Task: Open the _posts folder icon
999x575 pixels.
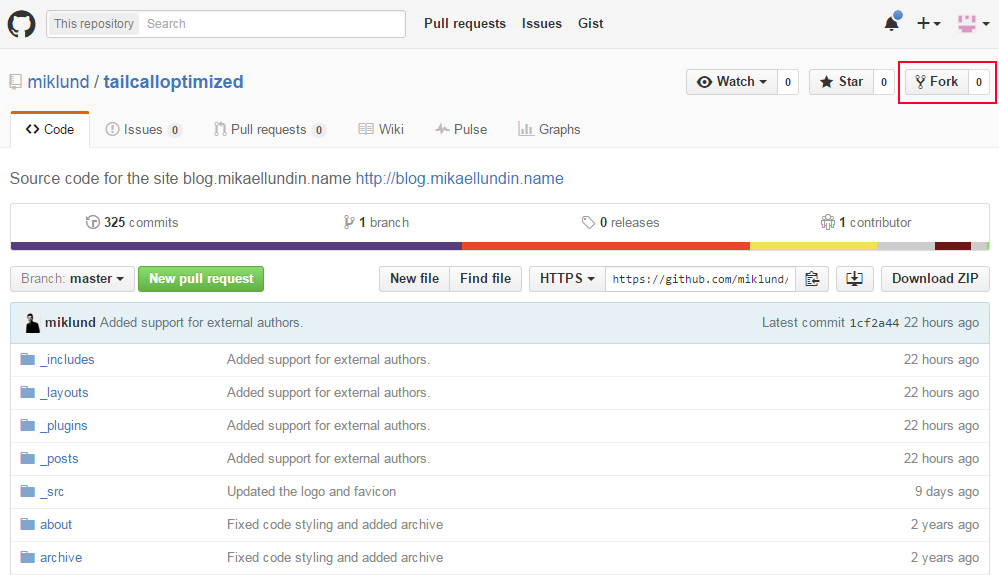Action: [x=27, y=458]
